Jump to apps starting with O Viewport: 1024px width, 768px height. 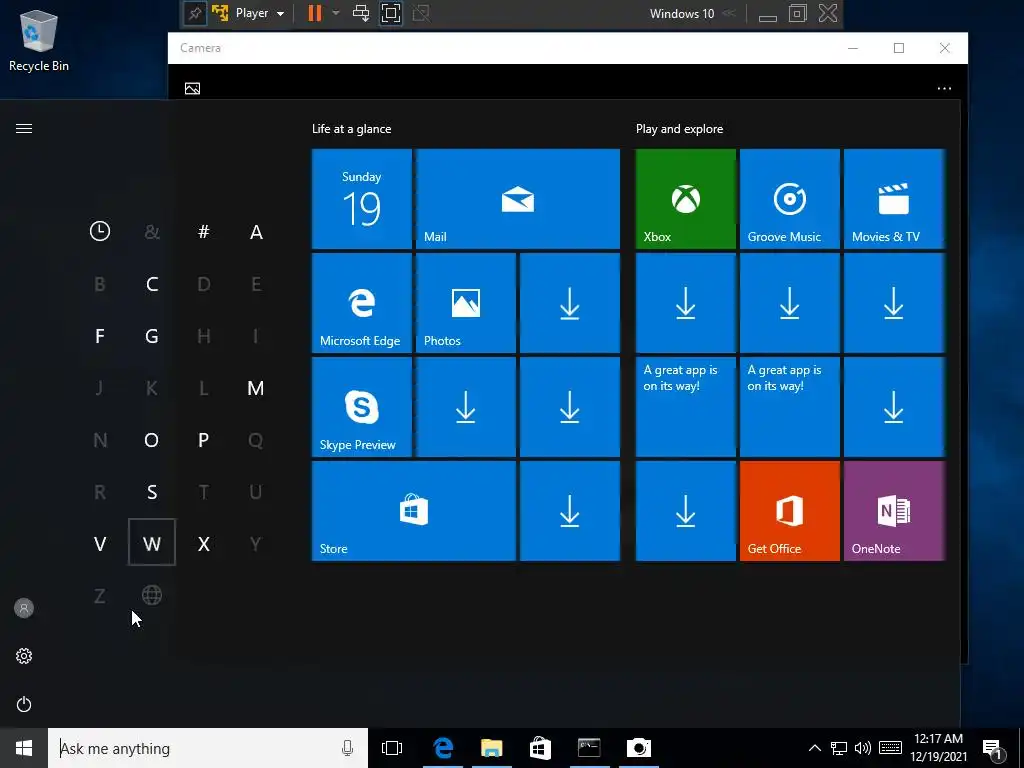pos(152,440)
